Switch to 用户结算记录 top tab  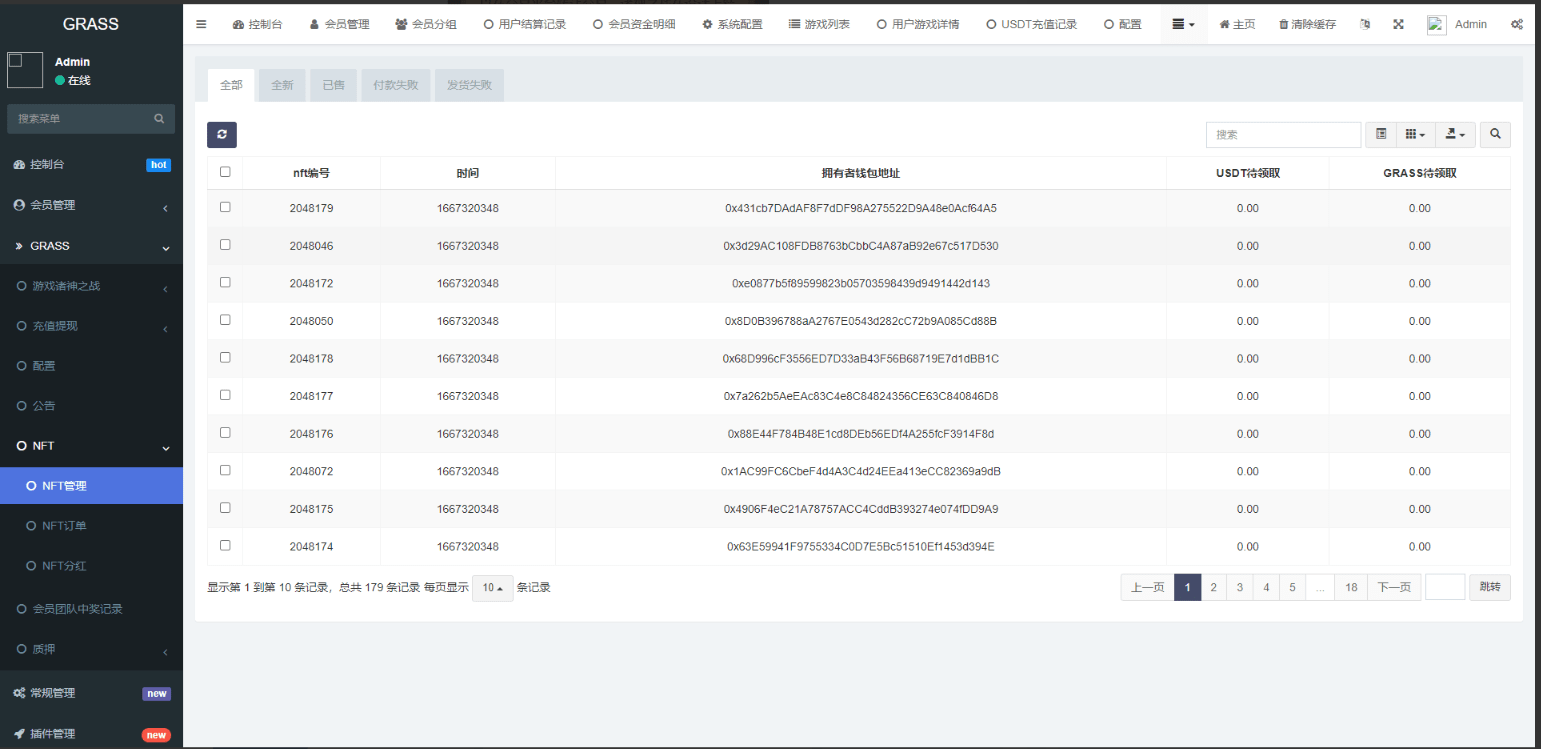[524, 24]
